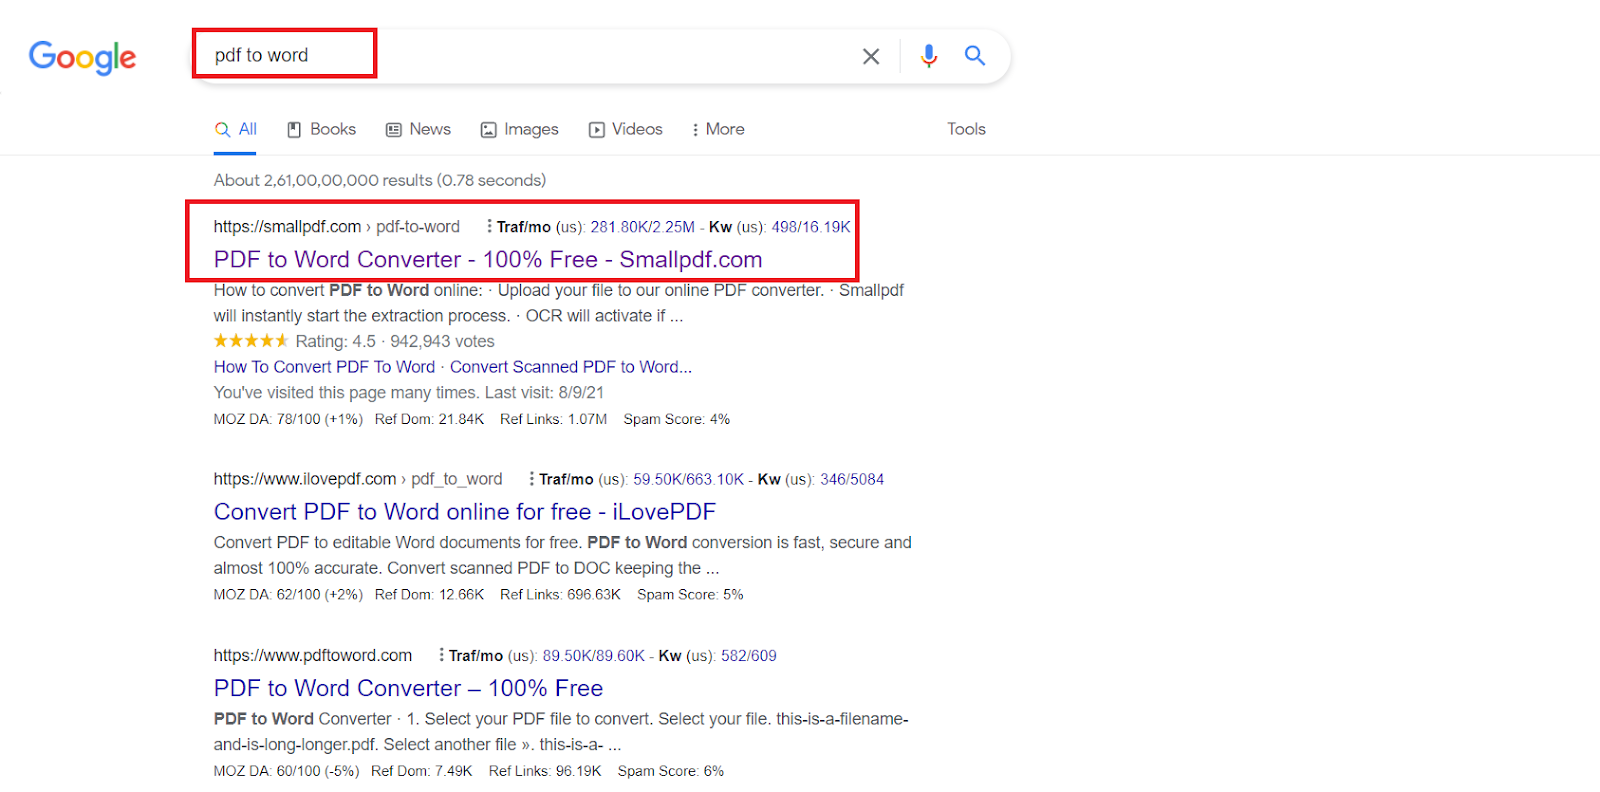This screenshot has height=792, width=1600.
Task: Switch to the Videos tab
Action: (626, 129)
